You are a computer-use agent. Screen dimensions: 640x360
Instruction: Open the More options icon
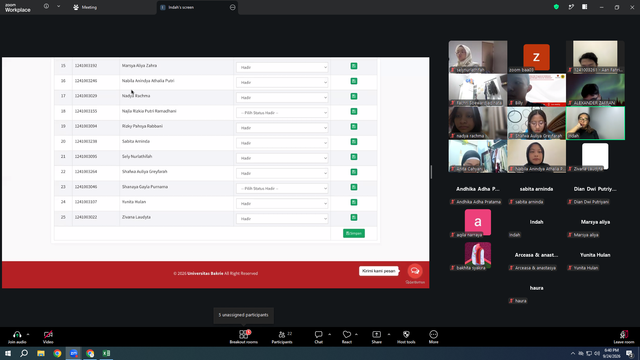pyautogui.click(x=433, y=334)
